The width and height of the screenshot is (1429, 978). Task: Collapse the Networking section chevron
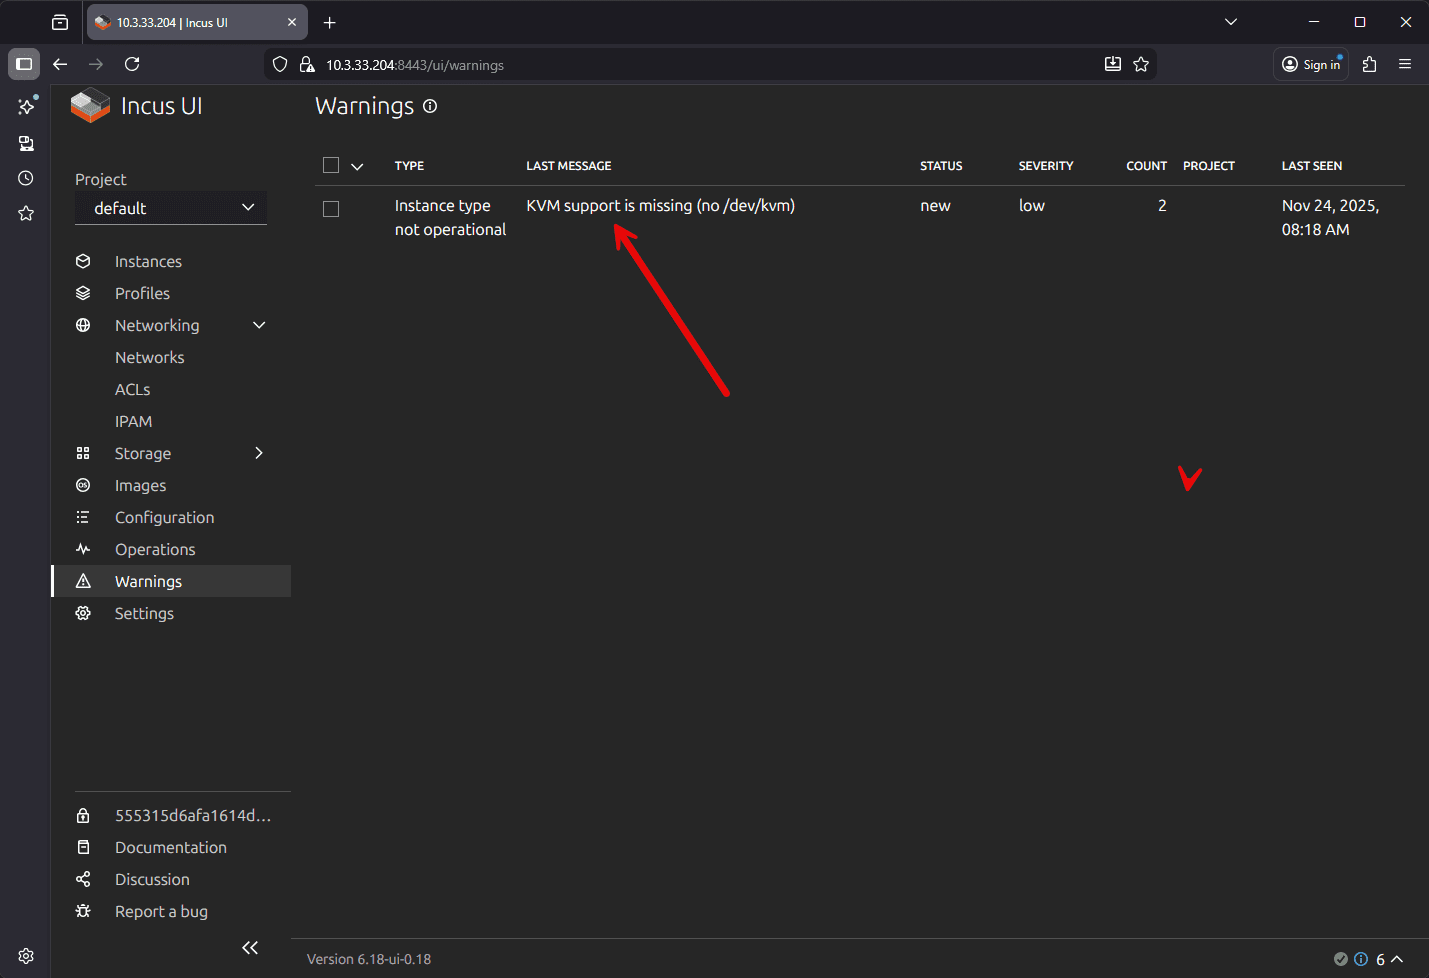click(259, 325)
